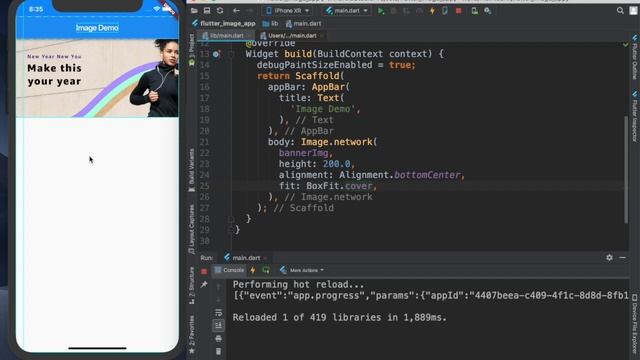640x360 pixels.
Task: Click the lib folder breadcrumb
Action: click(271, 24)
